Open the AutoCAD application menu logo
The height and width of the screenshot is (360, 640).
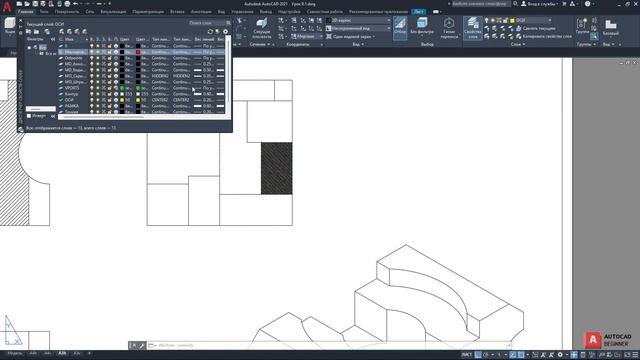[x=7, y=7]
